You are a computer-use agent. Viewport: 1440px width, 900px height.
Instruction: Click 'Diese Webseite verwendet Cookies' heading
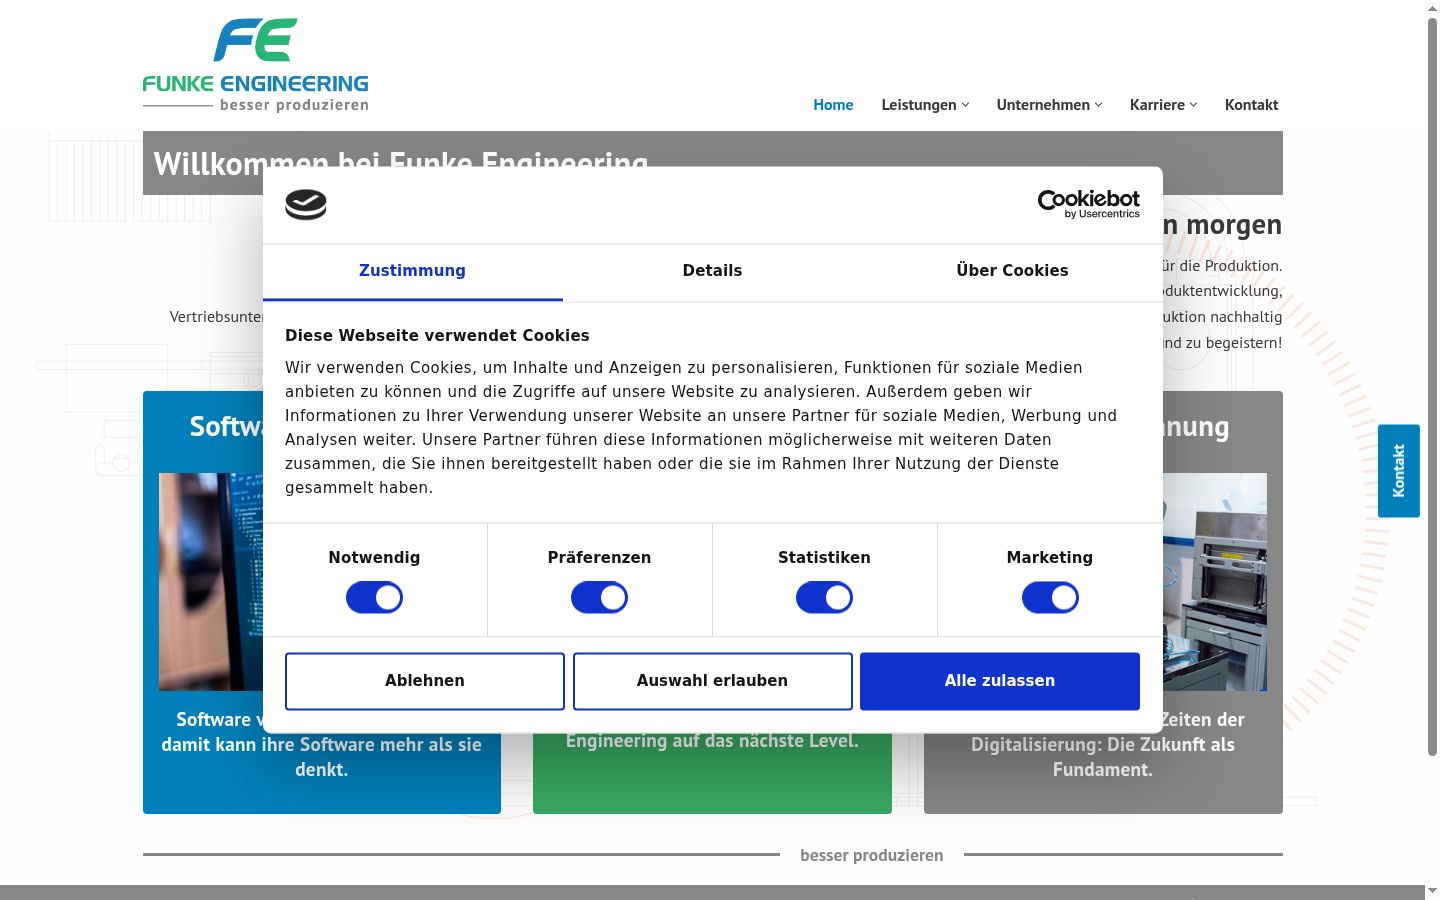pos(437,336)
